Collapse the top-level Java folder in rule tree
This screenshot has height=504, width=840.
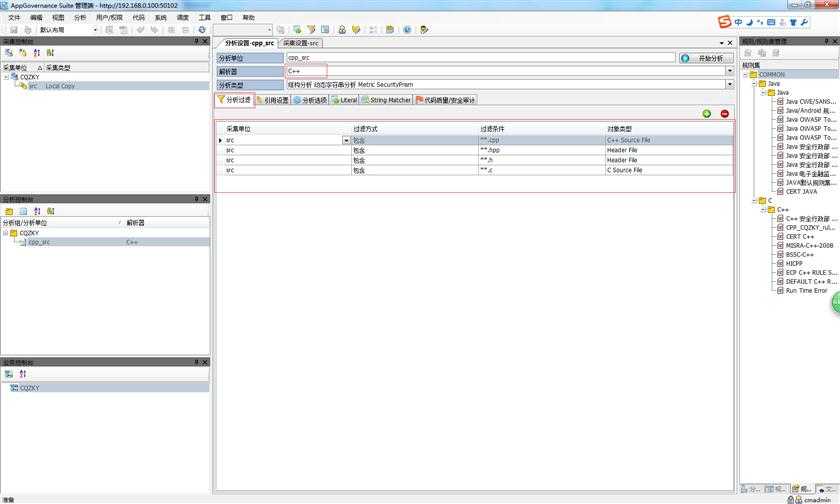[x=754, y=84]
